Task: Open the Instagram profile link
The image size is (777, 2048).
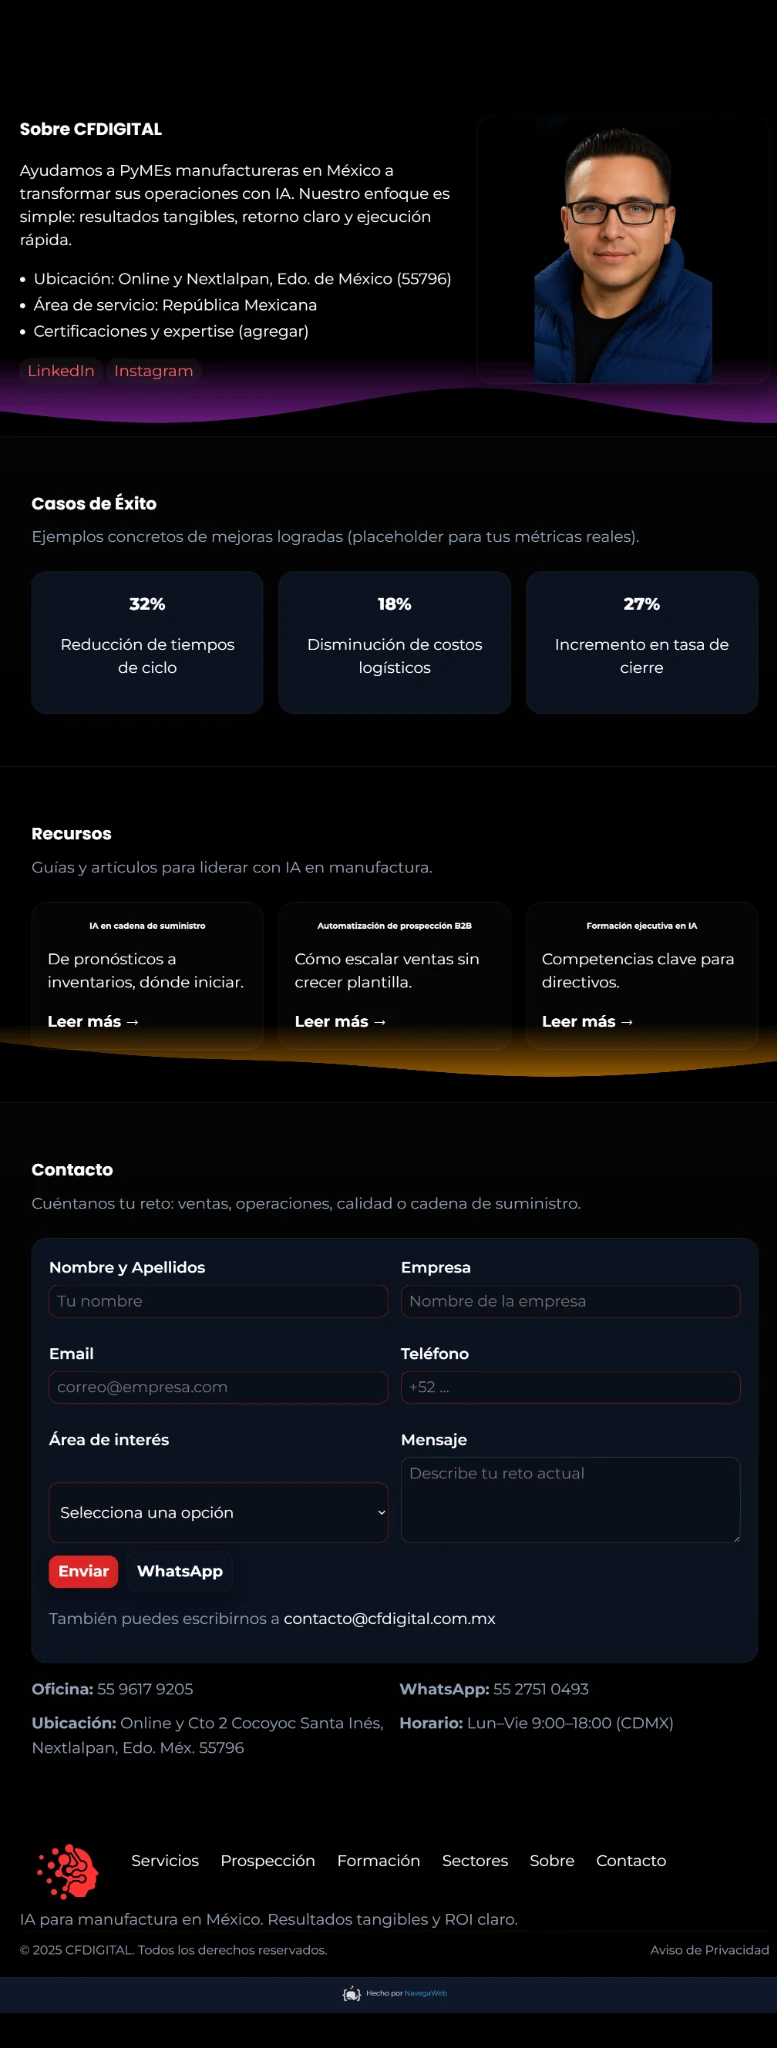Action: tap(153, 371)
